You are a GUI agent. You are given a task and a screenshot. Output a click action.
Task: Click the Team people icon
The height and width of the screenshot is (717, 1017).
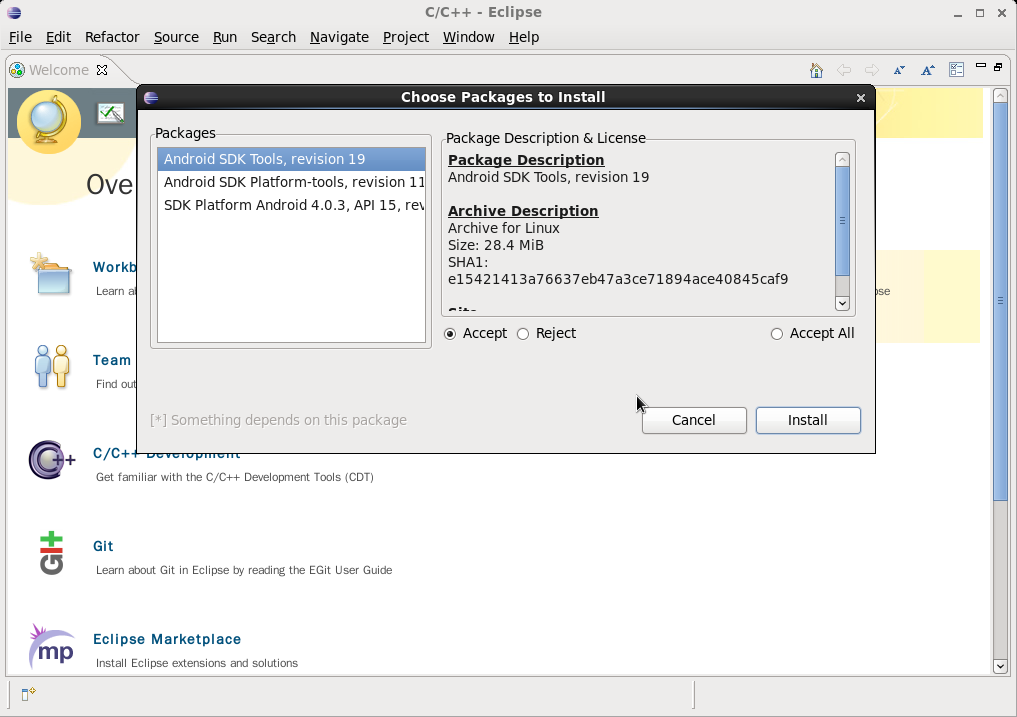(51, 367)
